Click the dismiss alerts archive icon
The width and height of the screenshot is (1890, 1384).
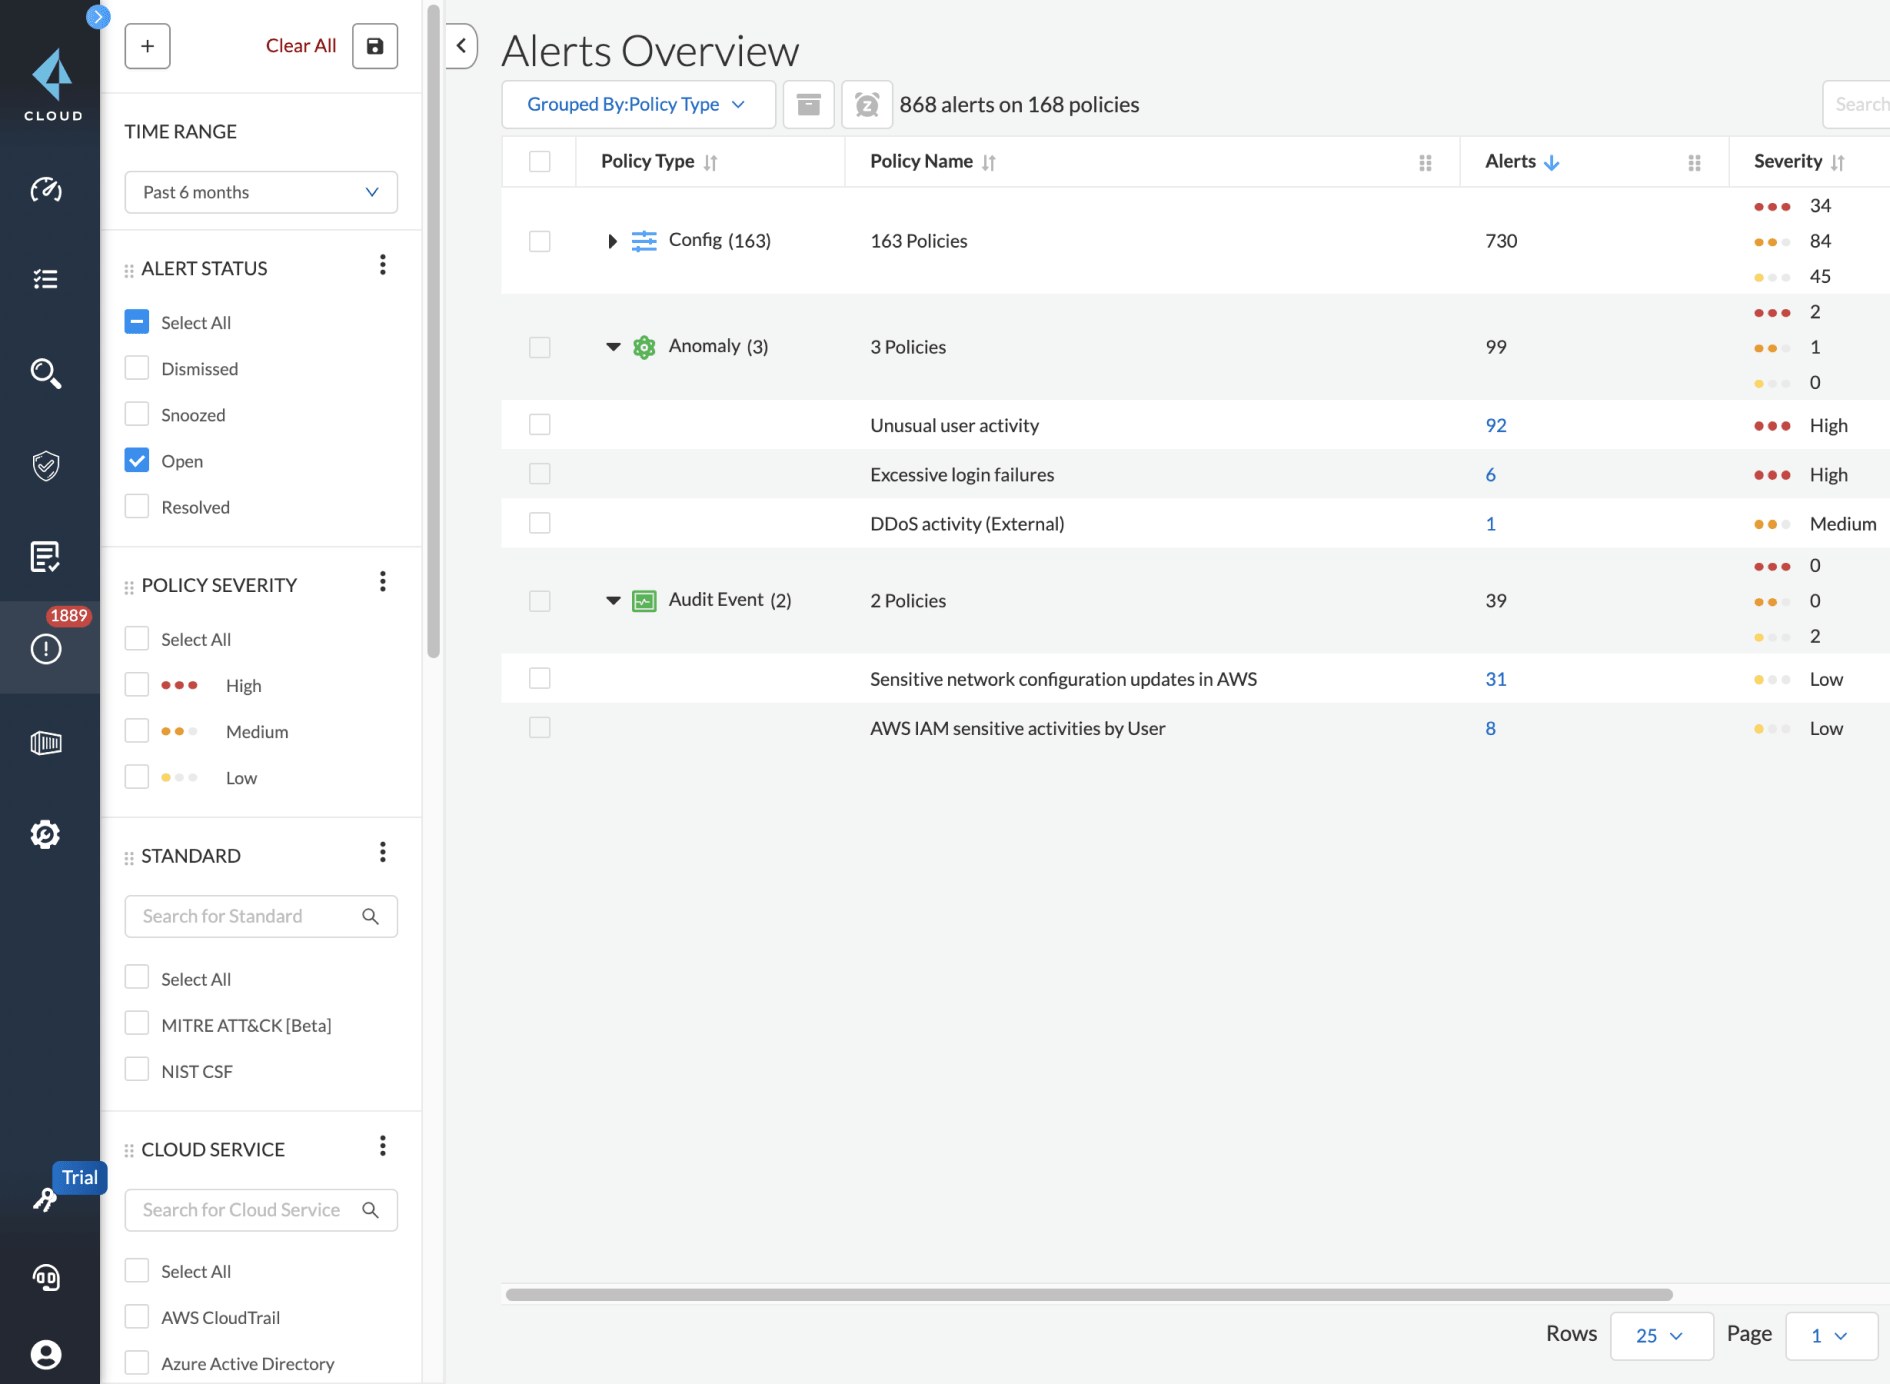[x=808, y=105]
